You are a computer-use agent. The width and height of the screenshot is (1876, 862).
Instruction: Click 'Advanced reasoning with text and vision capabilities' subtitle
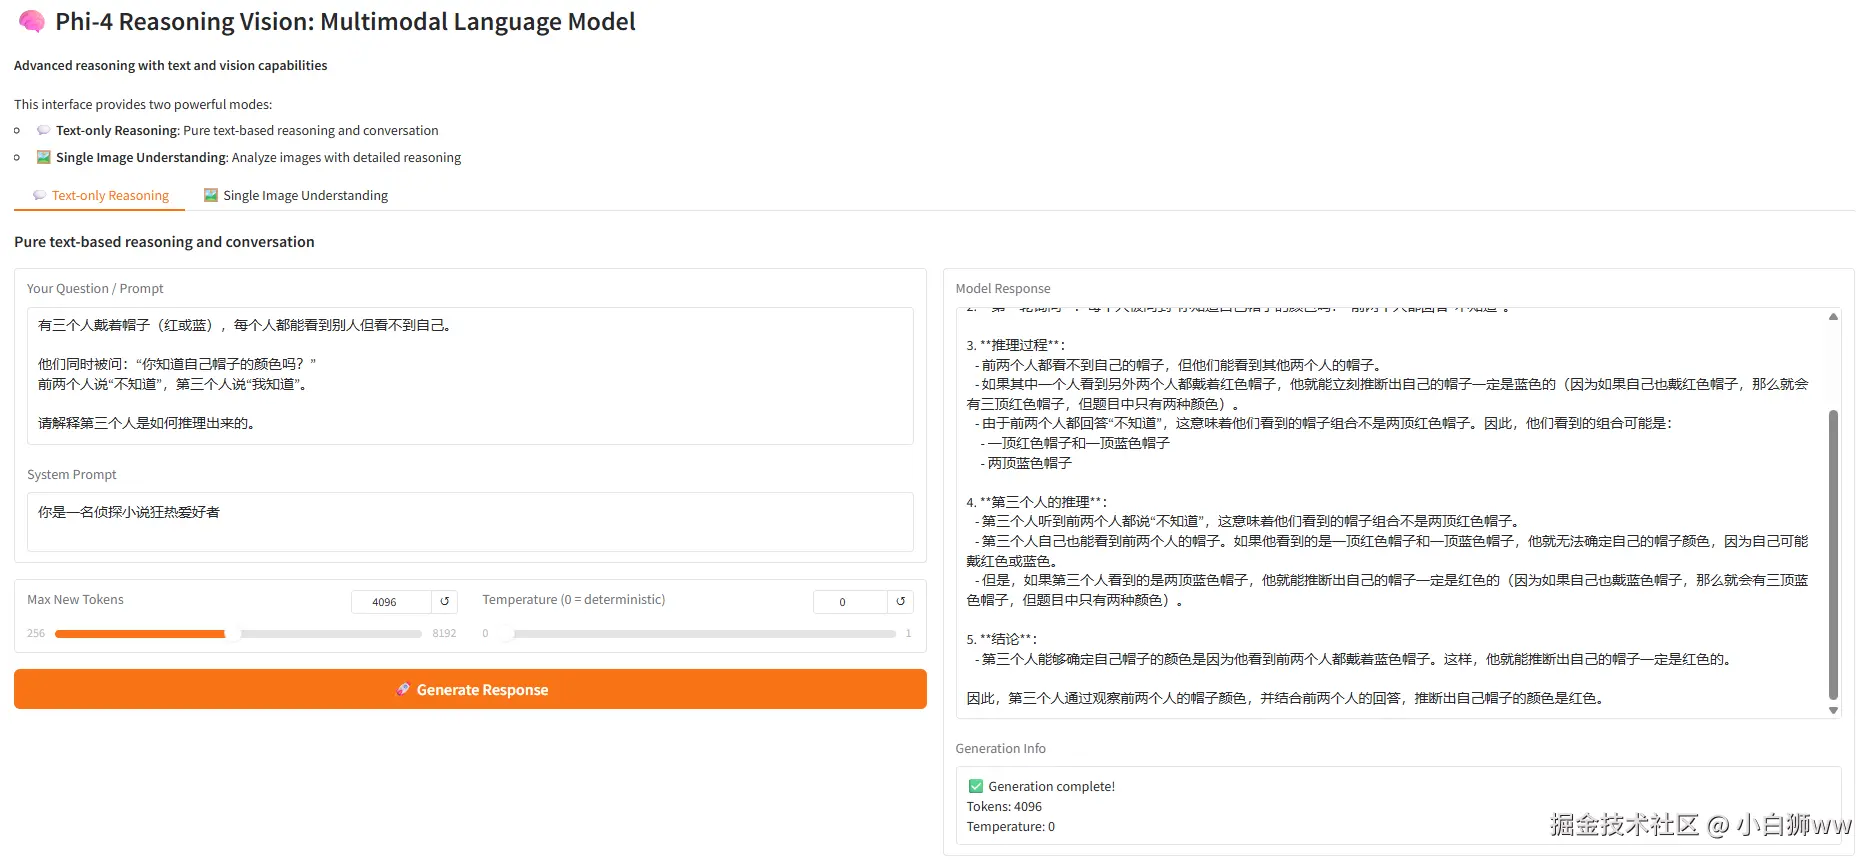pyautogui.click(x=170, y=65)
